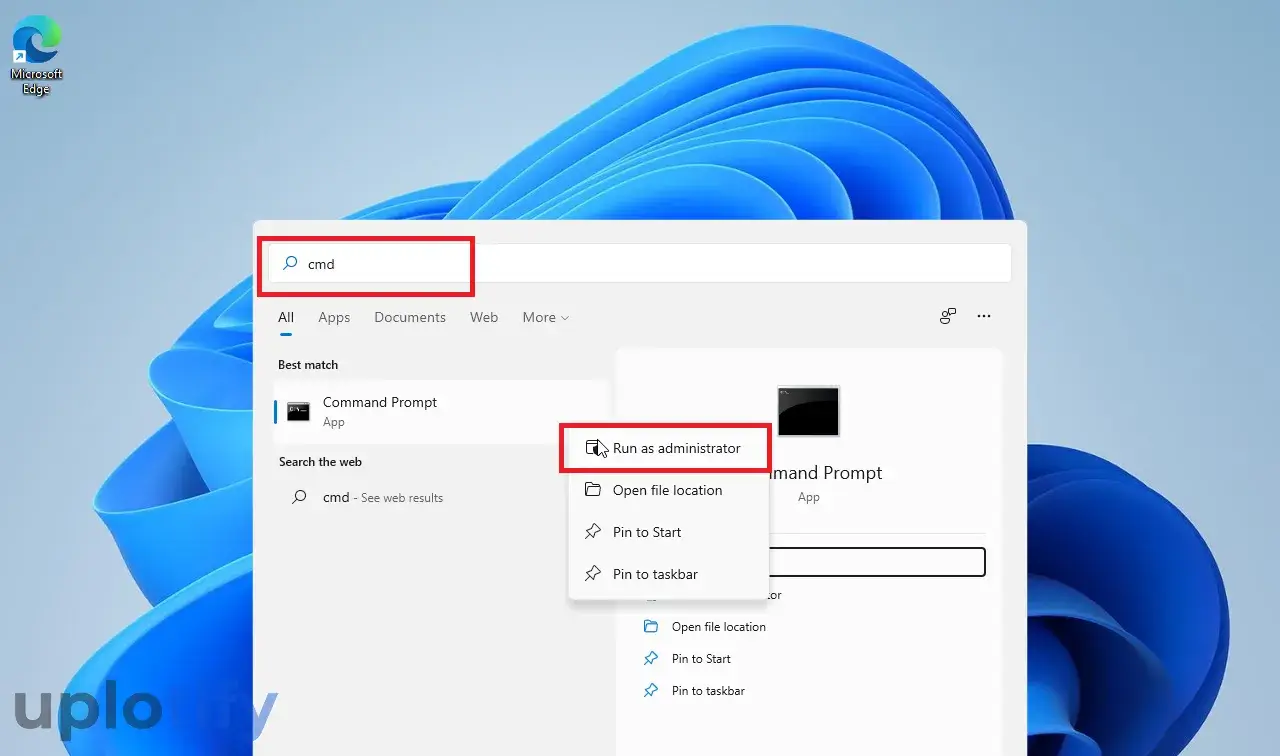Image resolution: width=1280 pixels, height=756 pixels.
Task: Click Pin to Start in the details pane
Action: click(701, 659)
